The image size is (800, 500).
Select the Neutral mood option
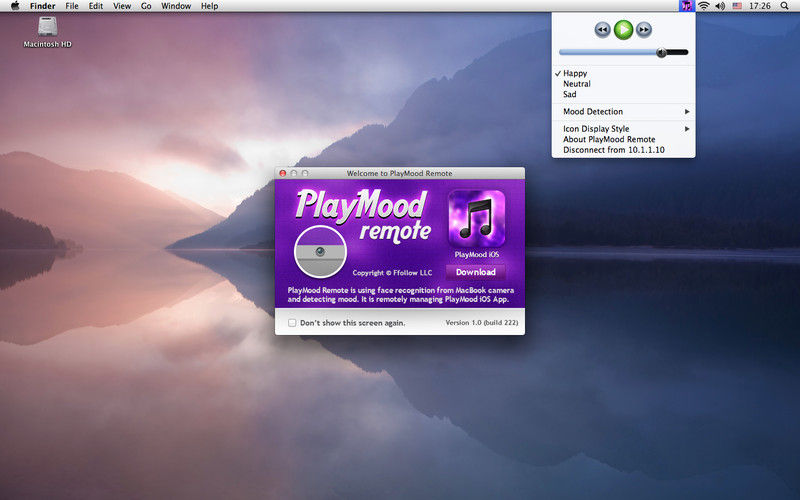point(623,84)
